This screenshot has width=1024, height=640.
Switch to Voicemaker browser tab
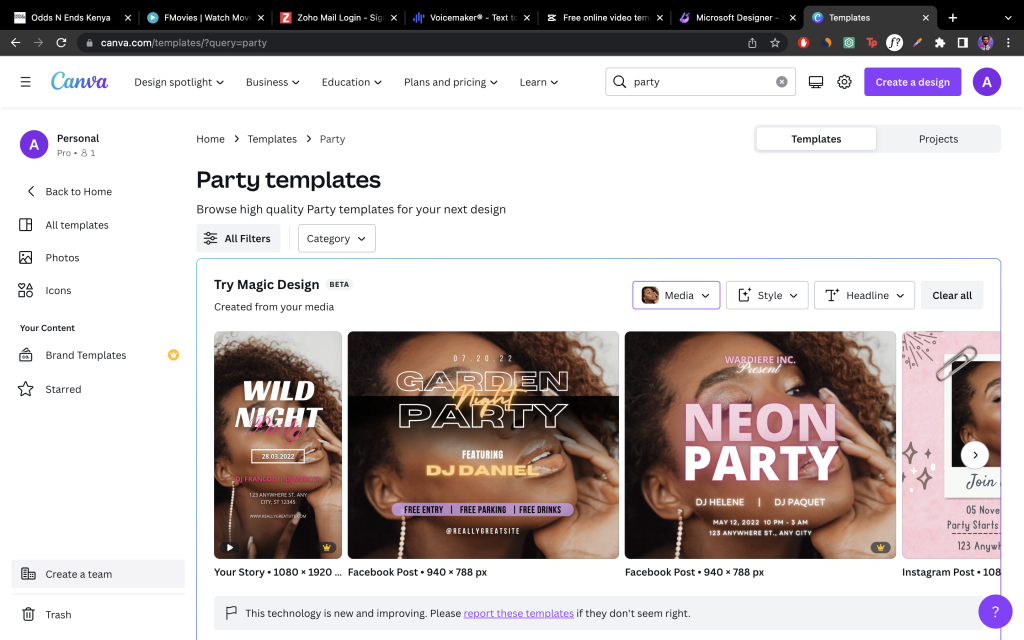click(x=473, y=18)
